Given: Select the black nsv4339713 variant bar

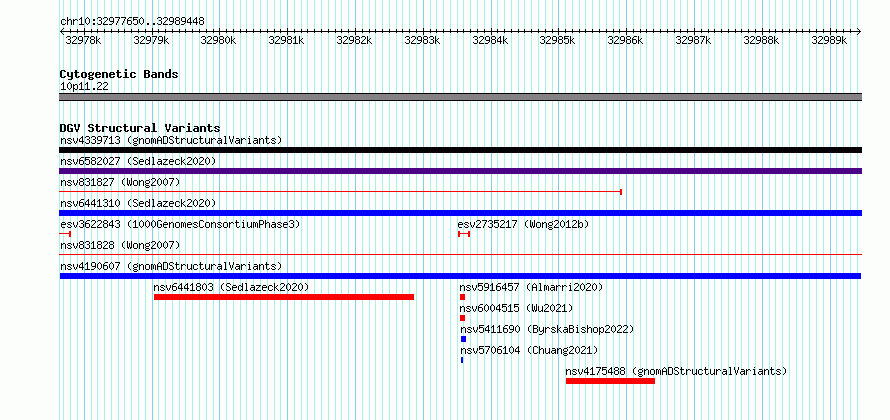Looking at the screenshot, I should pyautogui.click(x=460, y=150).
